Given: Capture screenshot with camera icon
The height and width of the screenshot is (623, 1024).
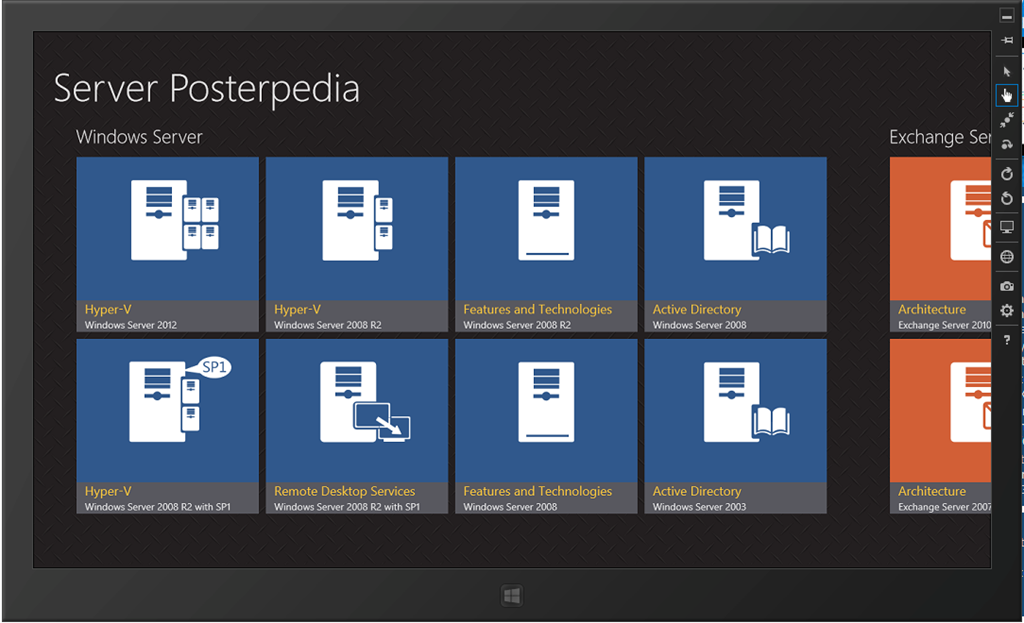Looking at the screenshot, I should coord(1007,286).
